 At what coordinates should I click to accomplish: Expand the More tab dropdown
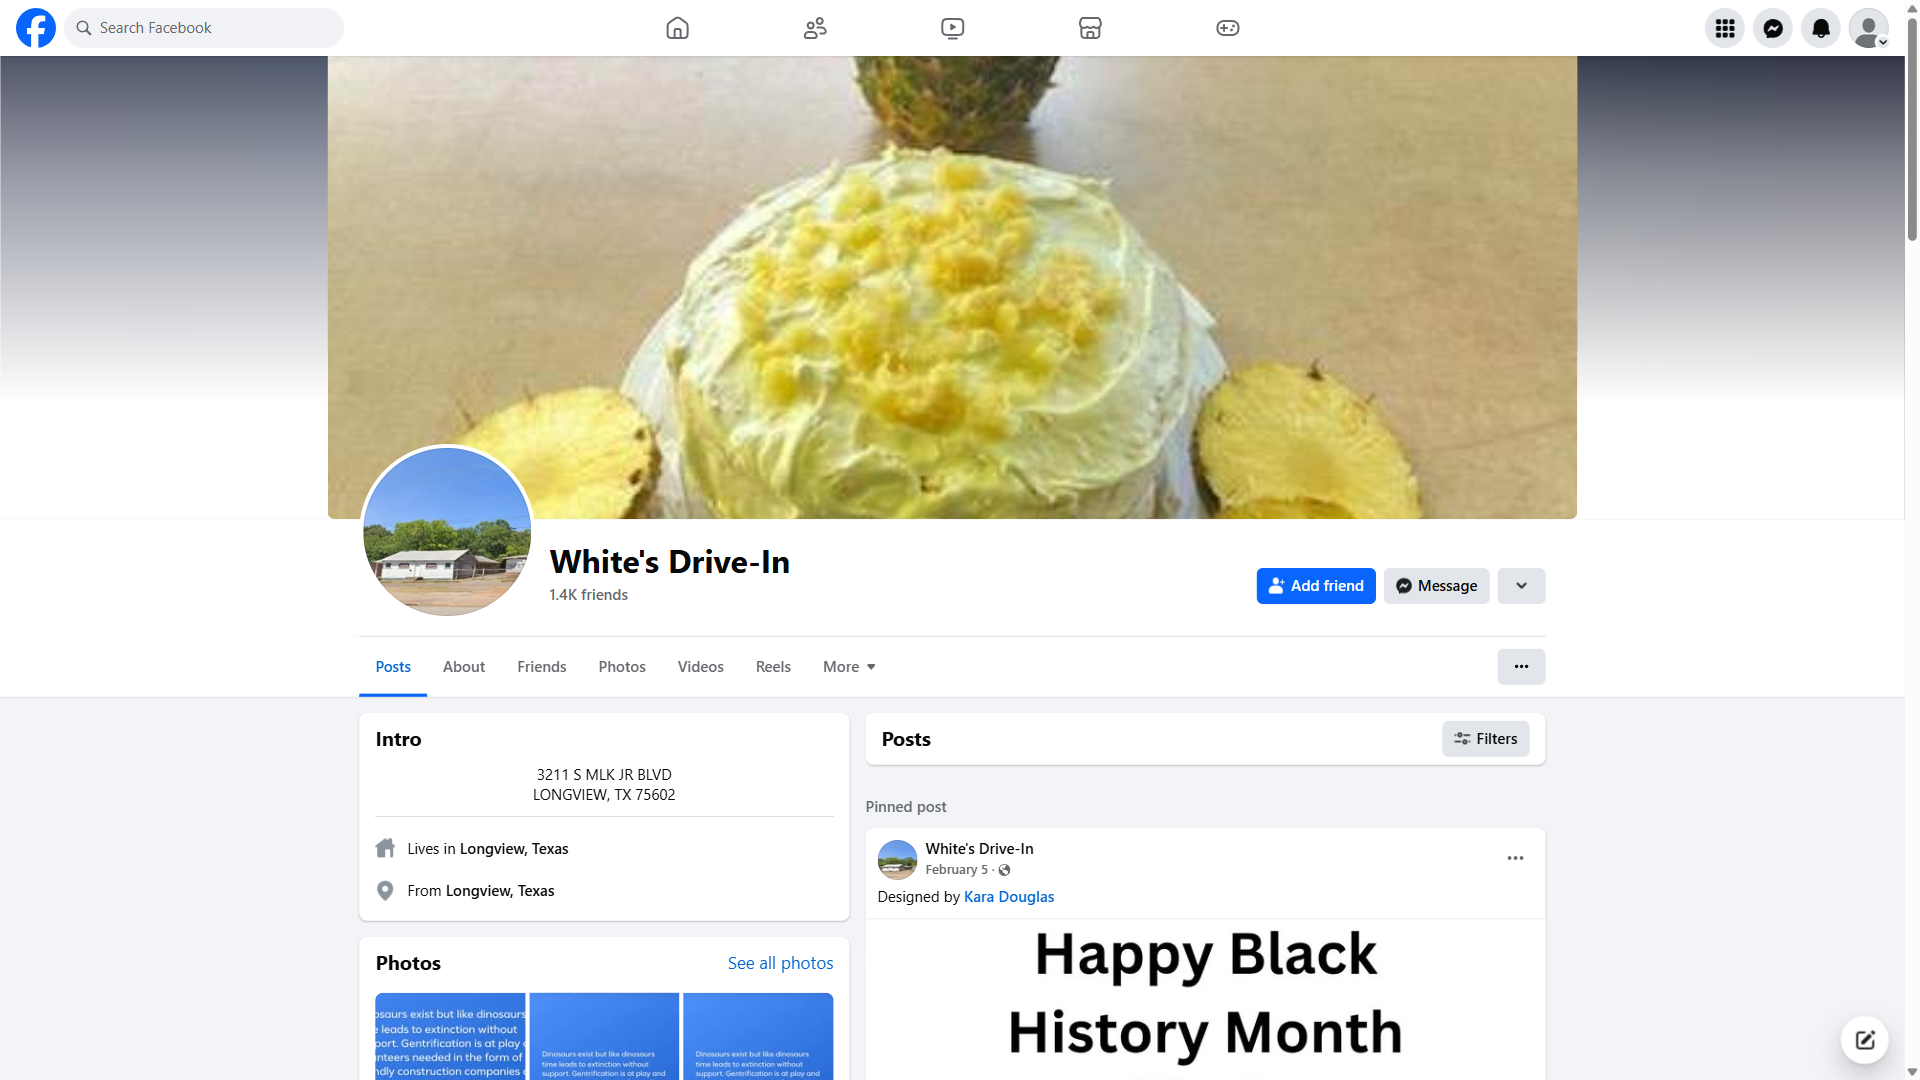pos(849,667)
